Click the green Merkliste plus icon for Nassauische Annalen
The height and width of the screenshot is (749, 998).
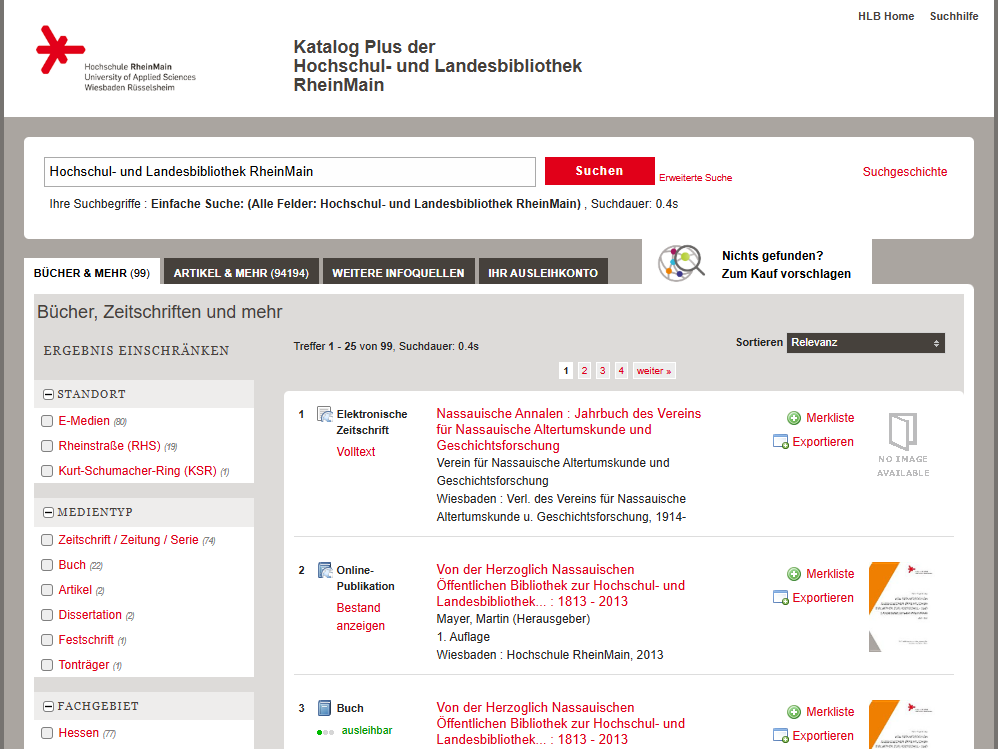pos(794,418)
